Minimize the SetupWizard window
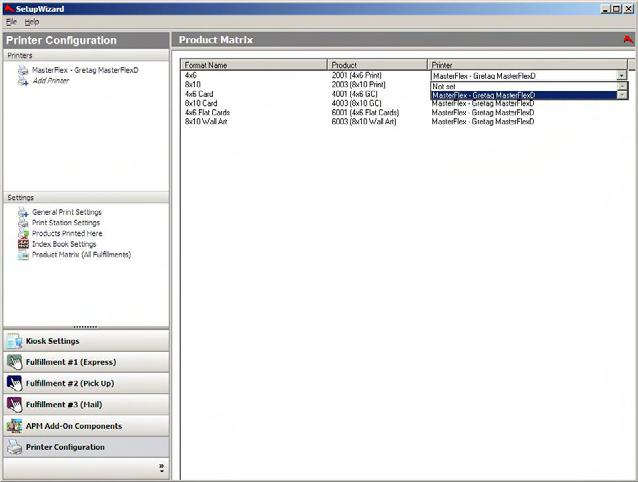638x482 pixels. (606, 9)
